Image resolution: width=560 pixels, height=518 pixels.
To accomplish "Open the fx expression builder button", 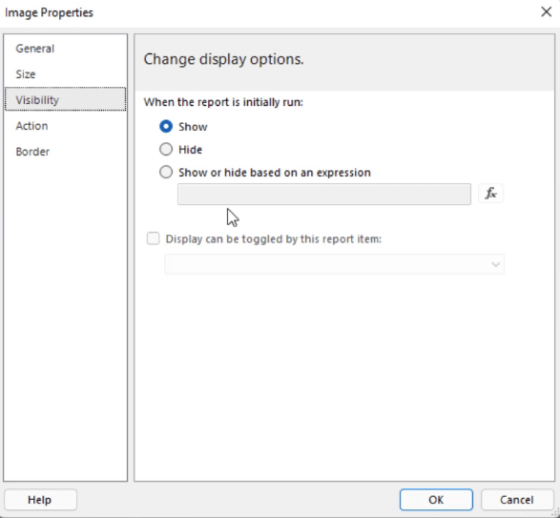I will pos(491,194).
